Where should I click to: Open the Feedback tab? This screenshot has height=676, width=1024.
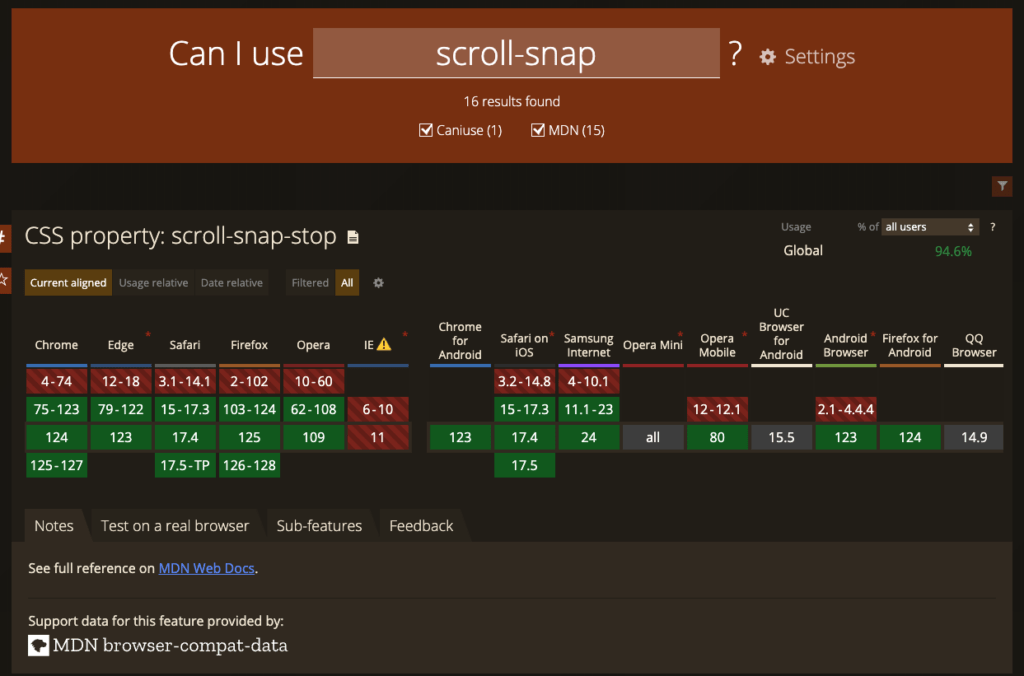click(x=420, y=525)
